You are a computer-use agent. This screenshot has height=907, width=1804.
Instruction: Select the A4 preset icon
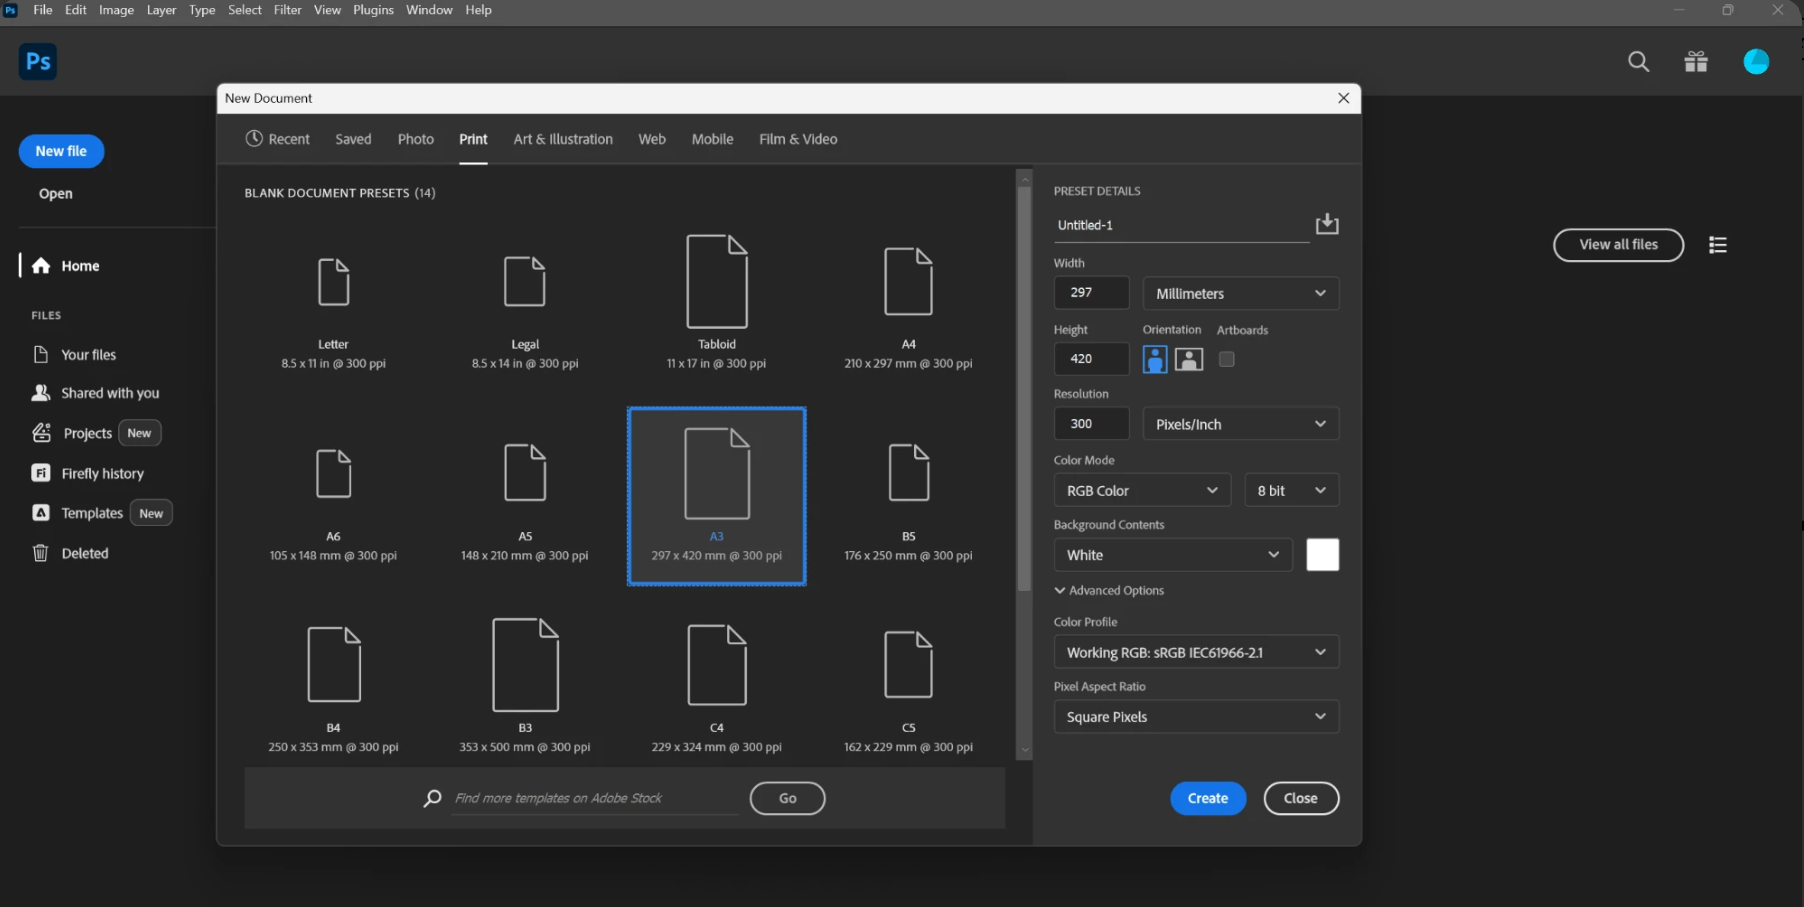tap(909, 281)
